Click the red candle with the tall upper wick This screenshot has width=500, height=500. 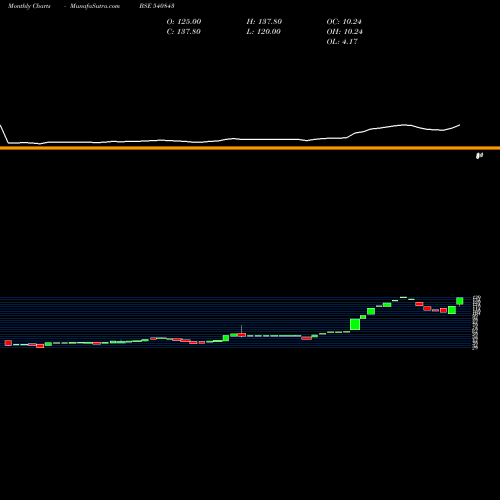tap(242, 335)
